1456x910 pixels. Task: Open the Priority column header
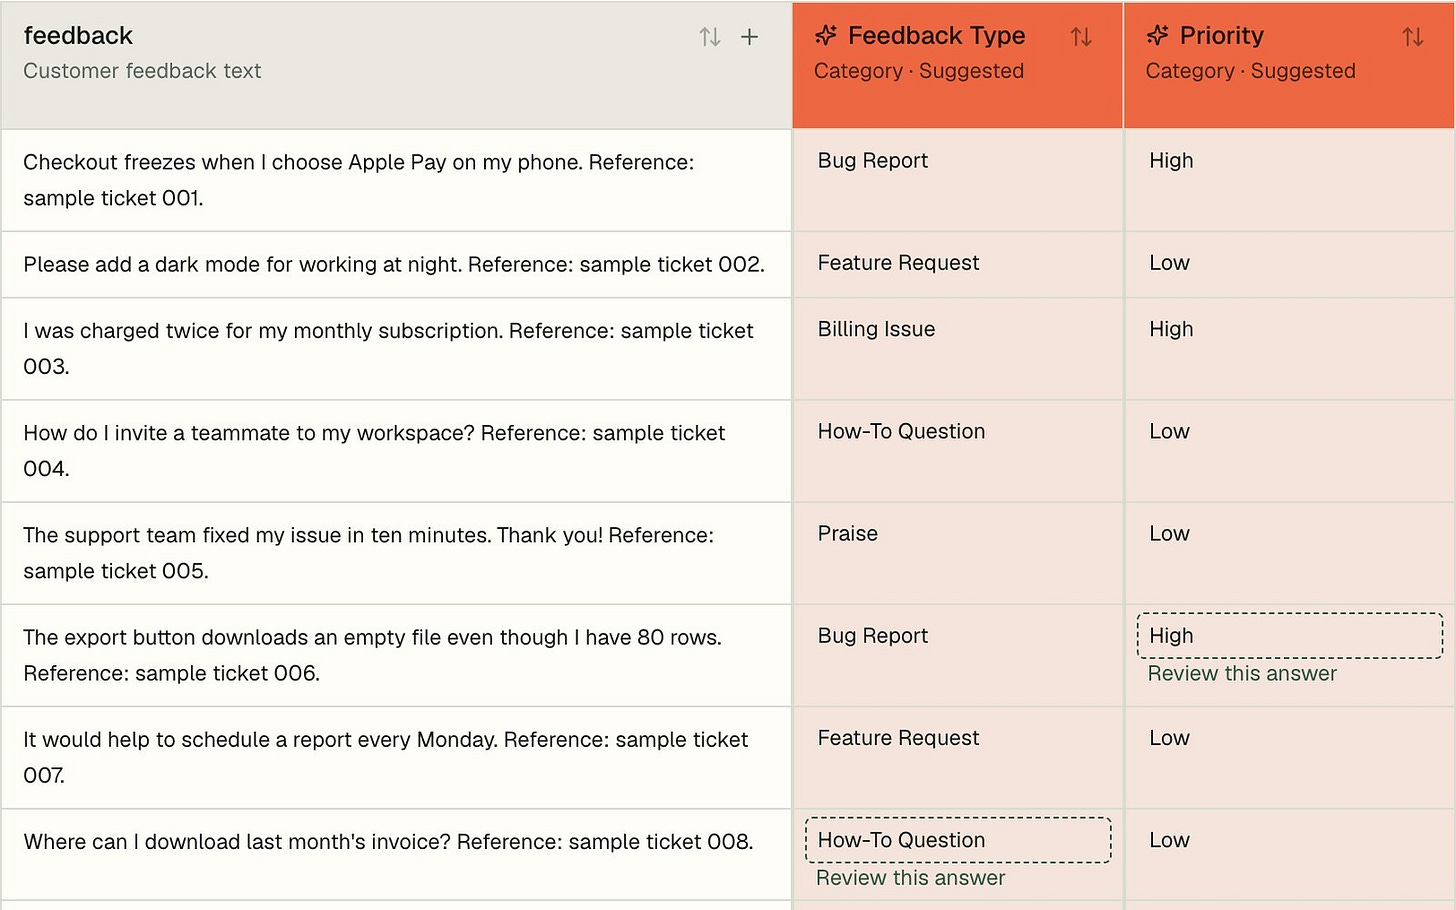pyautogui.click(x=1289, y=65)
